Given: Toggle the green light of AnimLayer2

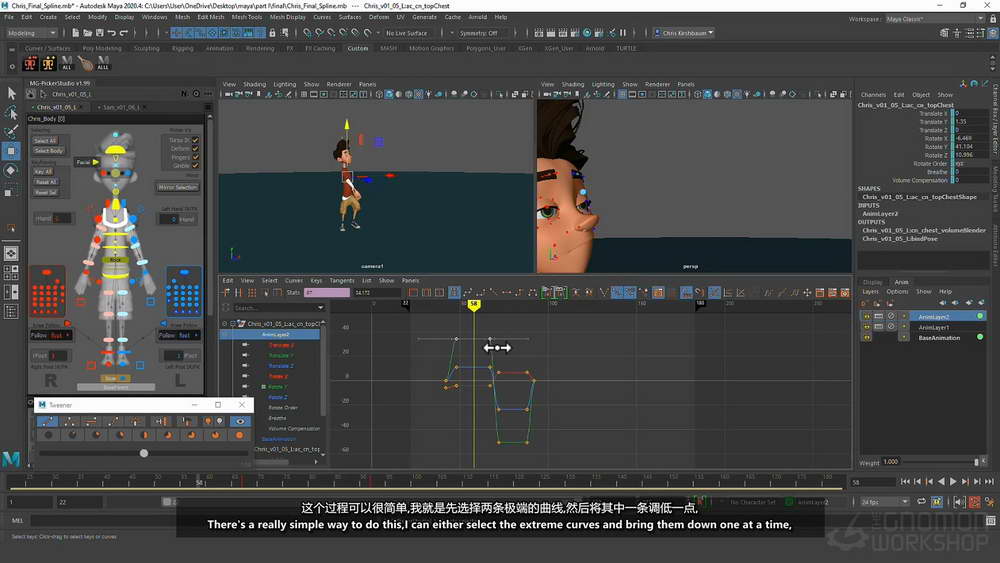Looking at the screenshot, I should [x=980, y=316].
